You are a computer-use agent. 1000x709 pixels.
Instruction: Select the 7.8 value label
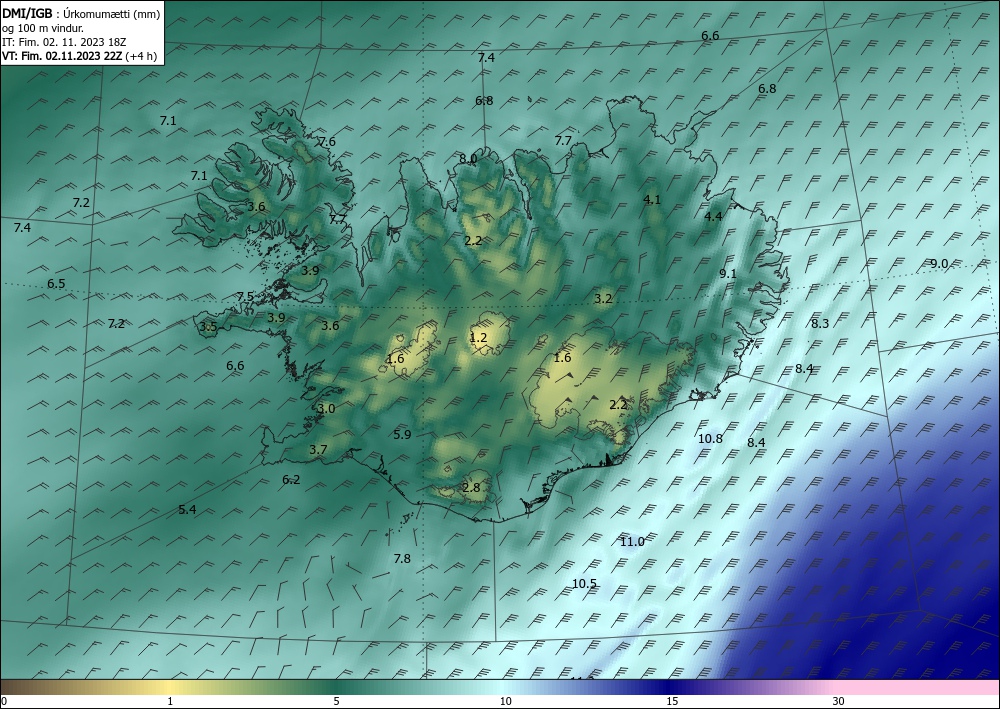click(402, 559)
